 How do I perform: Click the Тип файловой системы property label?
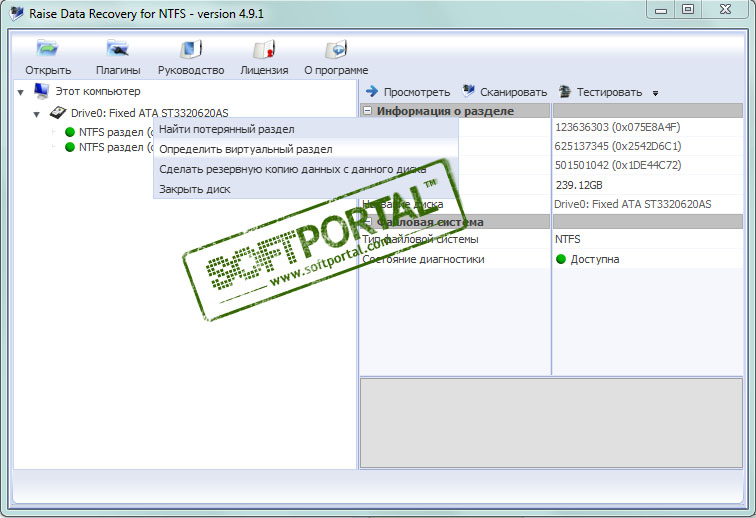tap(420, 239)
